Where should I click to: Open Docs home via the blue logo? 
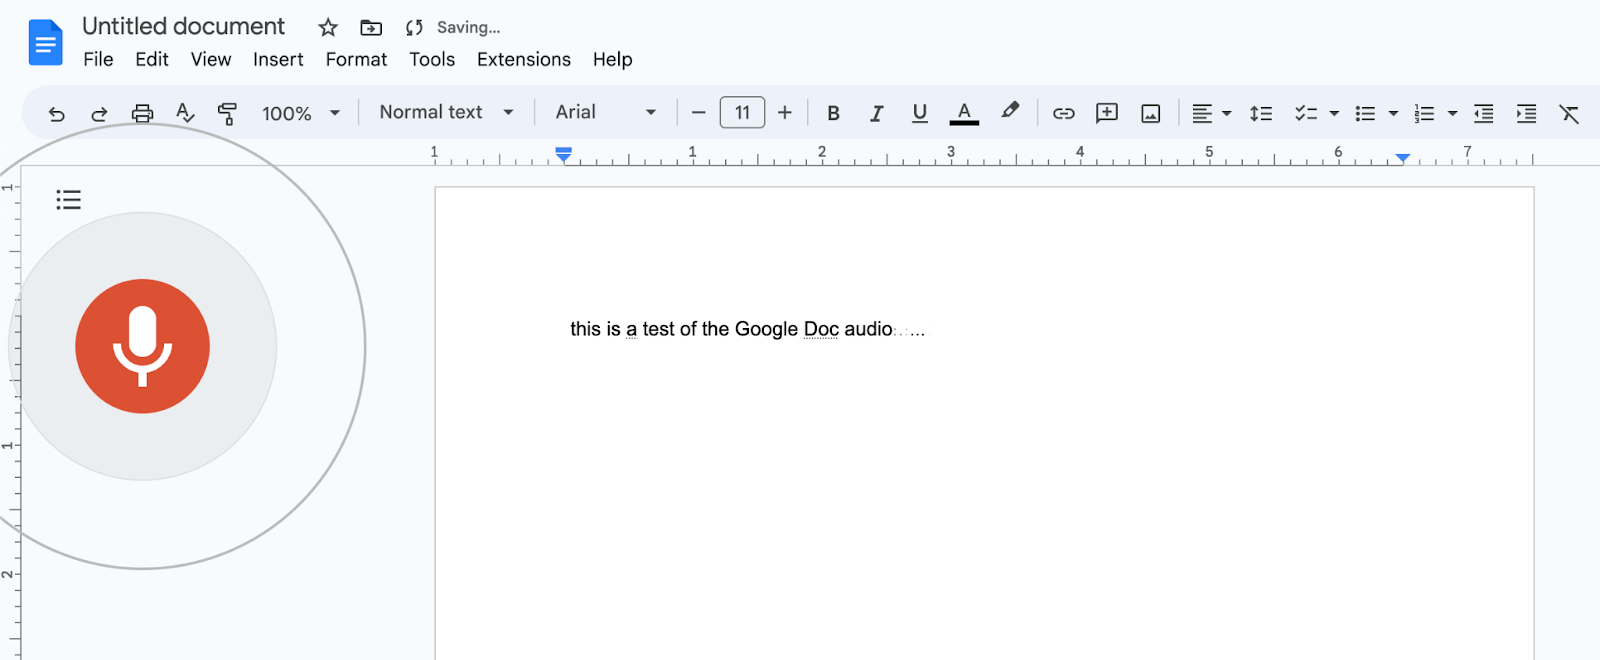(x=46, y=43)
